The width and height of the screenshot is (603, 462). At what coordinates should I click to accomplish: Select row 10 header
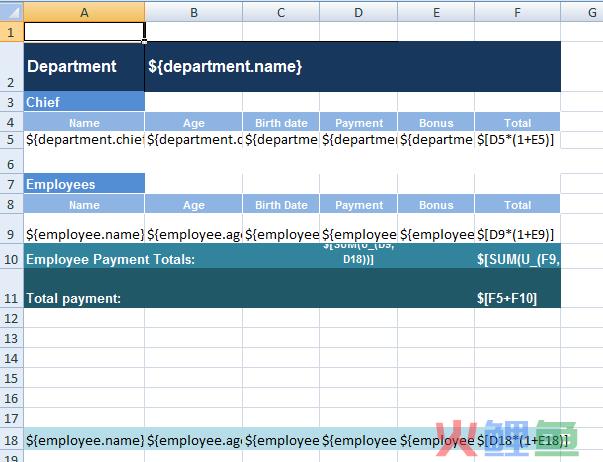(12, 256)
